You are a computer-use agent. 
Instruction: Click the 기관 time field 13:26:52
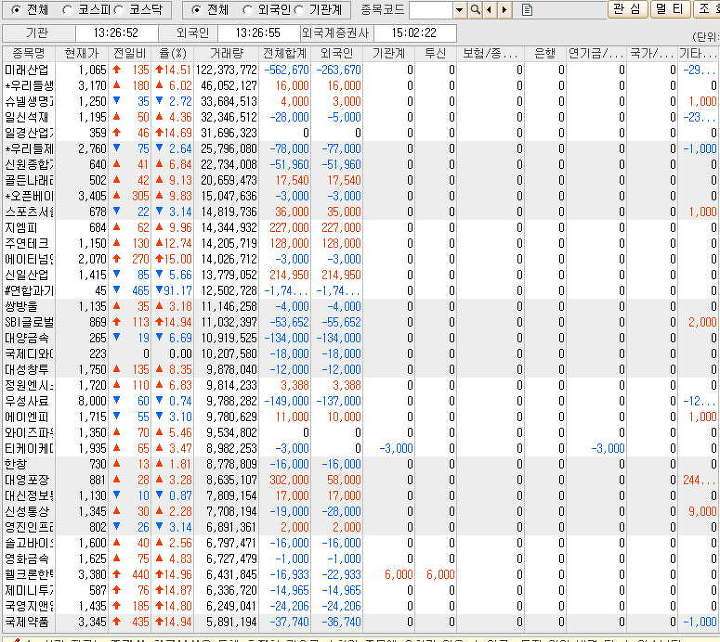pyautogui.click(x=116, y=33)
